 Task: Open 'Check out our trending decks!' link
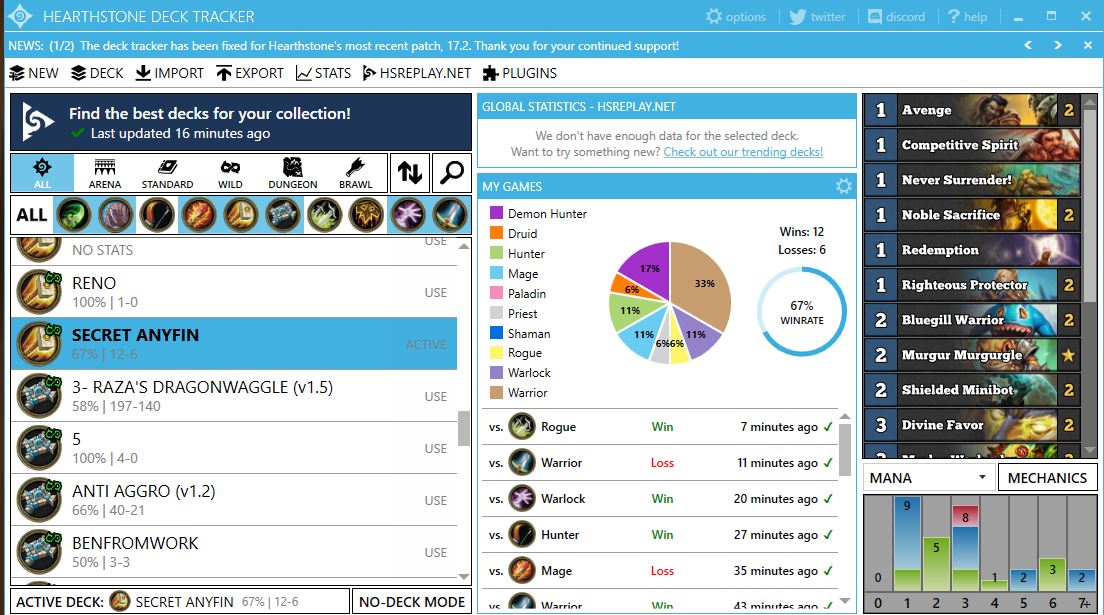click(743, 151)
